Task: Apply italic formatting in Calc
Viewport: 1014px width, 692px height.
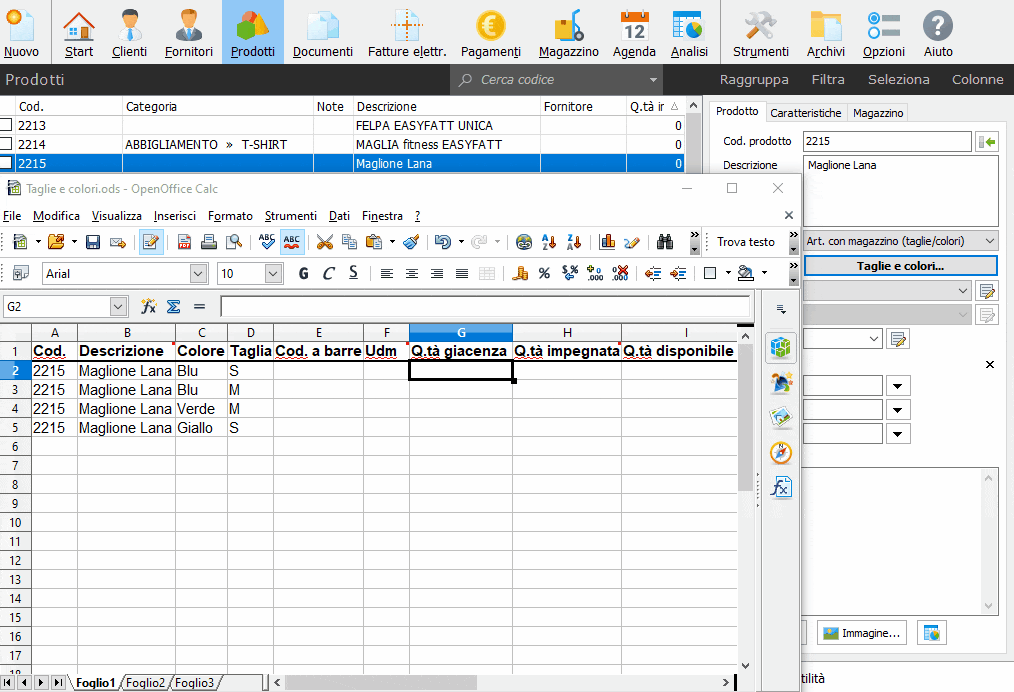Action: pyautogui.click(x=329, y=274)
